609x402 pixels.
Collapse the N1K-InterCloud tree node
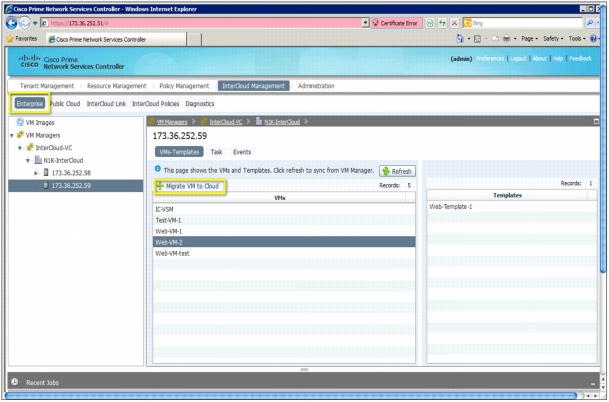(28, 160)
